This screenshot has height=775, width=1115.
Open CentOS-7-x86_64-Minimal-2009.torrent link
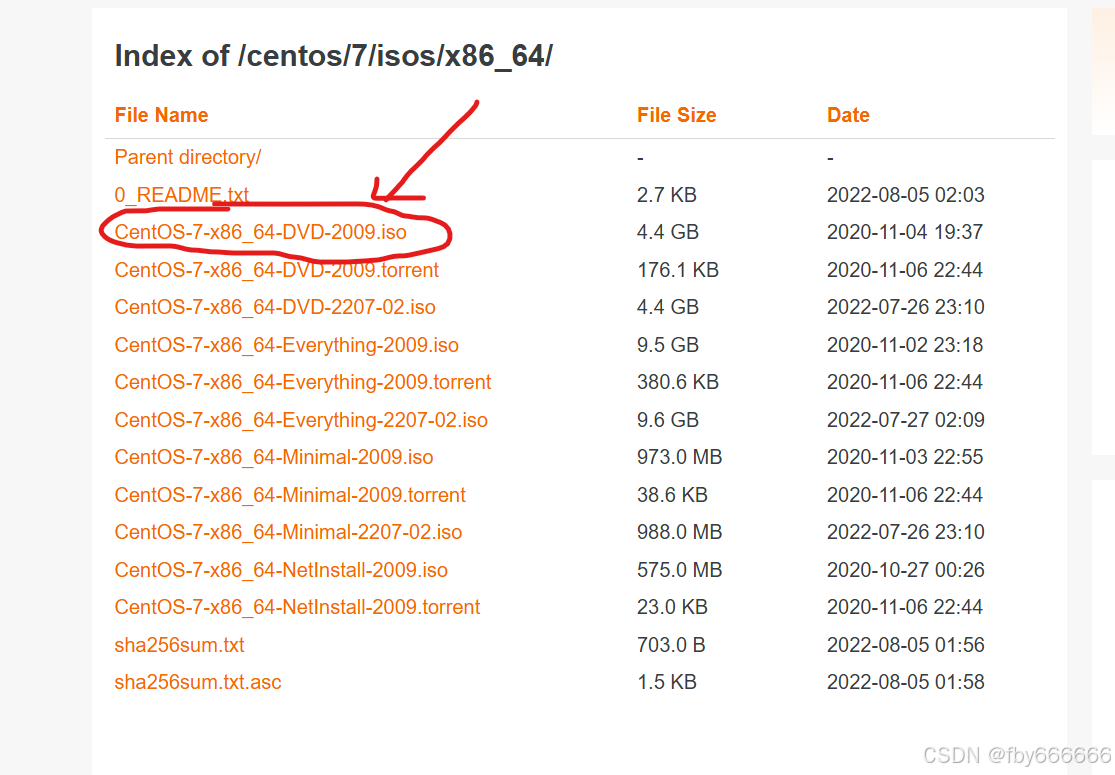click(x=290, y=495)
